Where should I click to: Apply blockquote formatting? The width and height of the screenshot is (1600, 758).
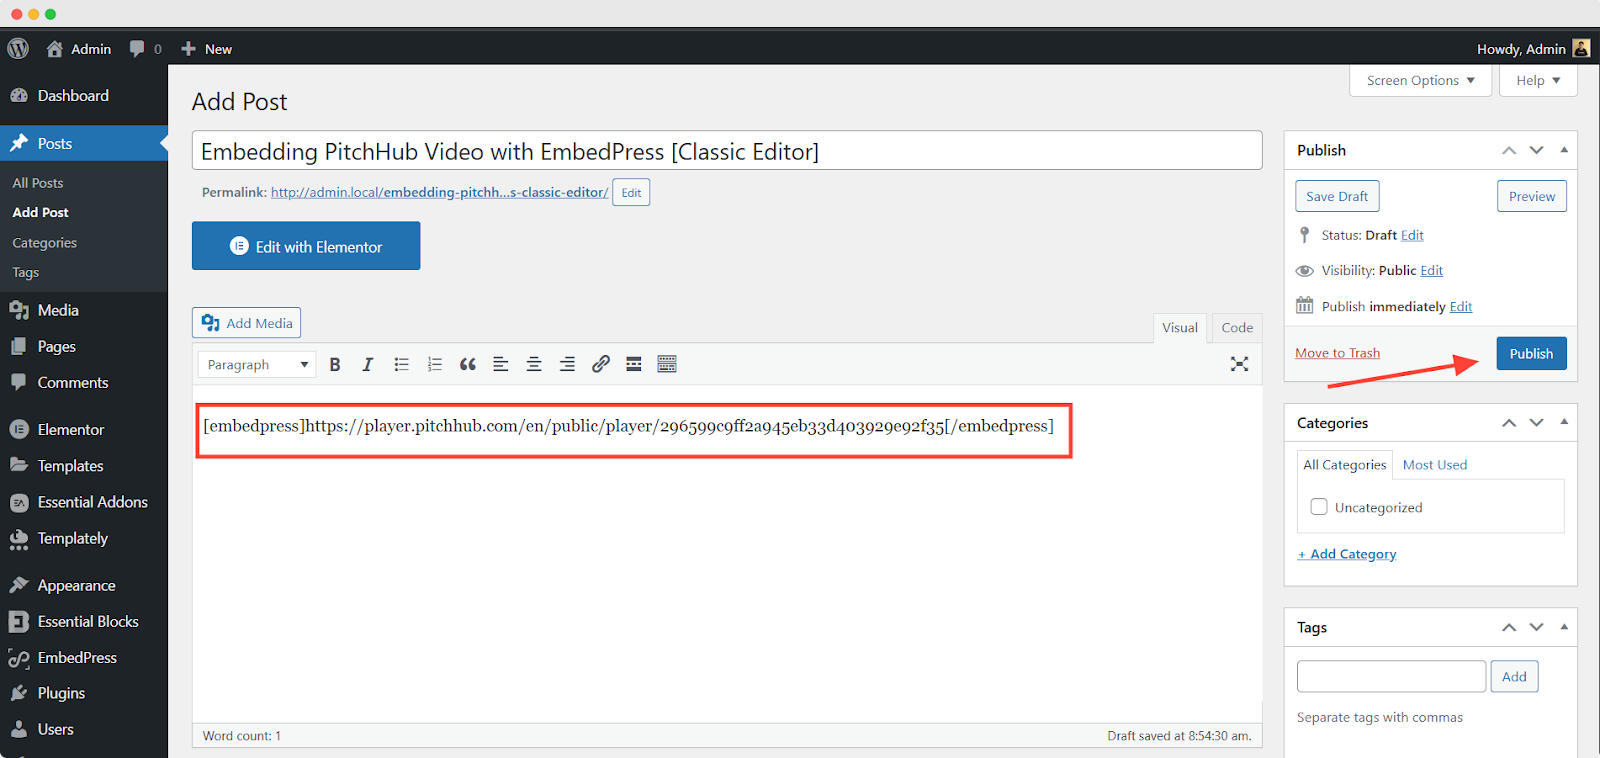467,364
